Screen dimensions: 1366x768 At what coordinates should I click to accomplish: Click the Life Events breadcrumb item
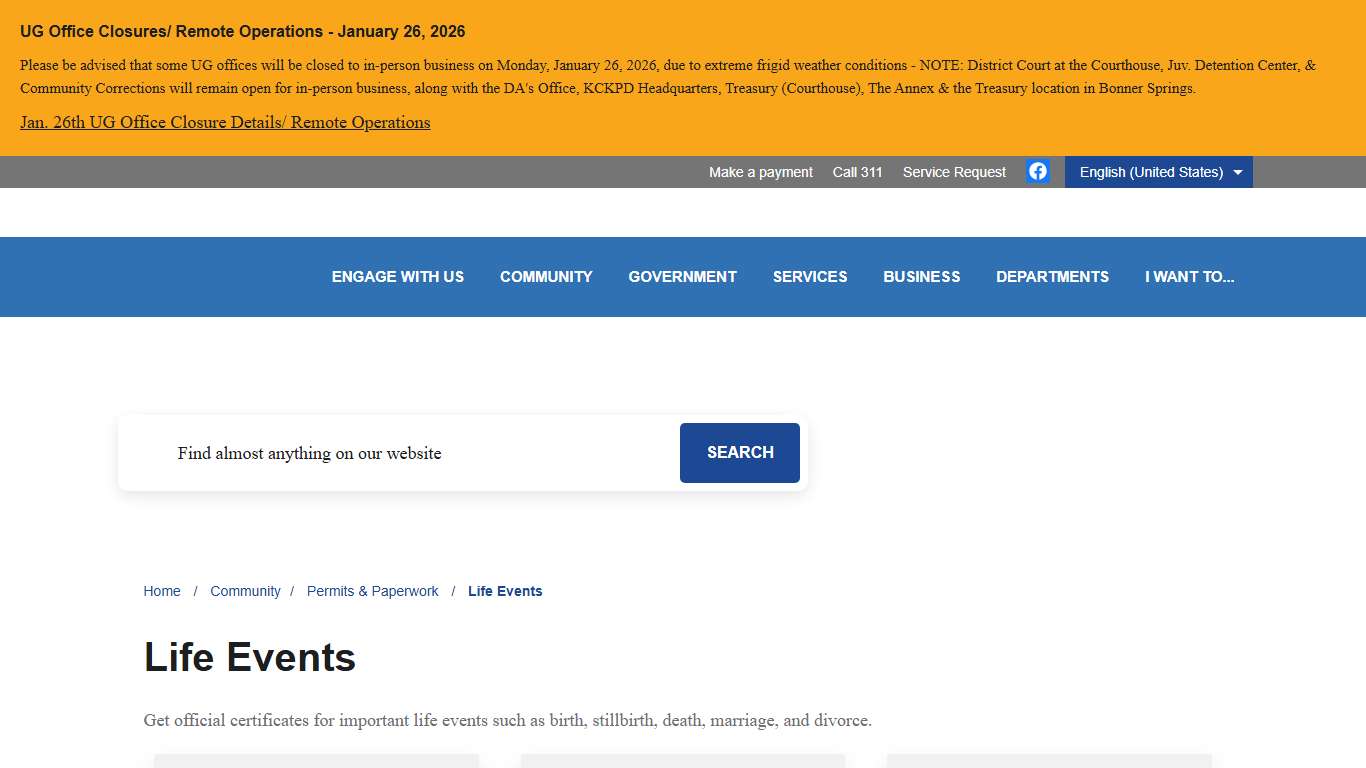[505, 591]
